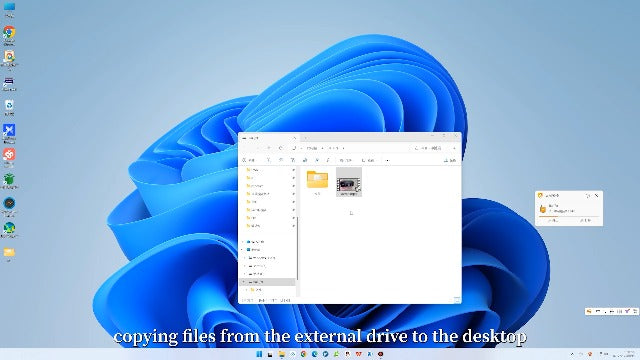Click the Rename icon in Explorer toolbar
Image resolution: width=640 pixels, height=360 pixels.
[x=304, y=160]
